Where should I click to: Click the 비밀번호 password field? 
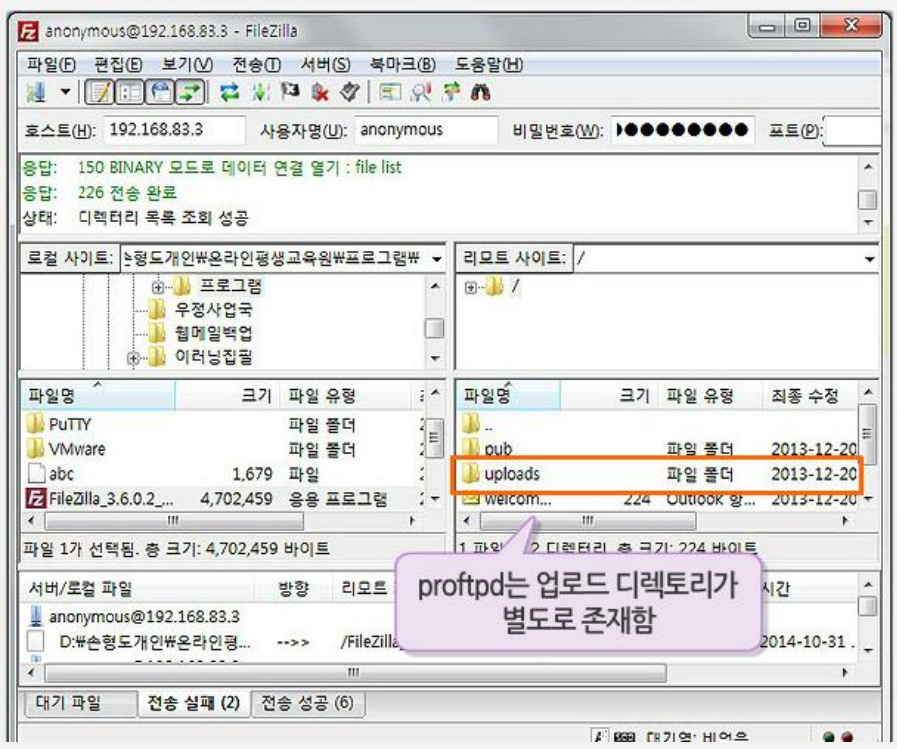tap(682, 130)
